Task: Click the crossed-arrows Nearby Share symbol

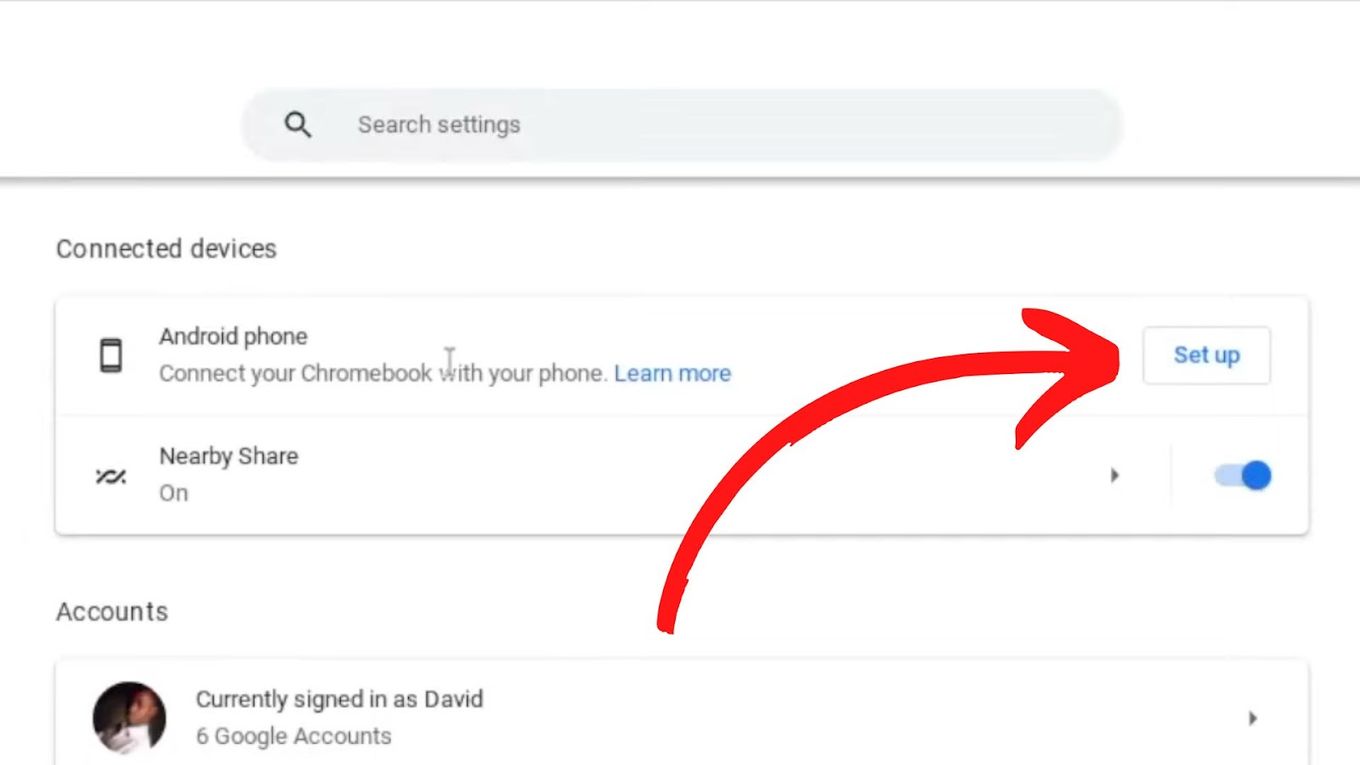Action: (x=110, y=474)
